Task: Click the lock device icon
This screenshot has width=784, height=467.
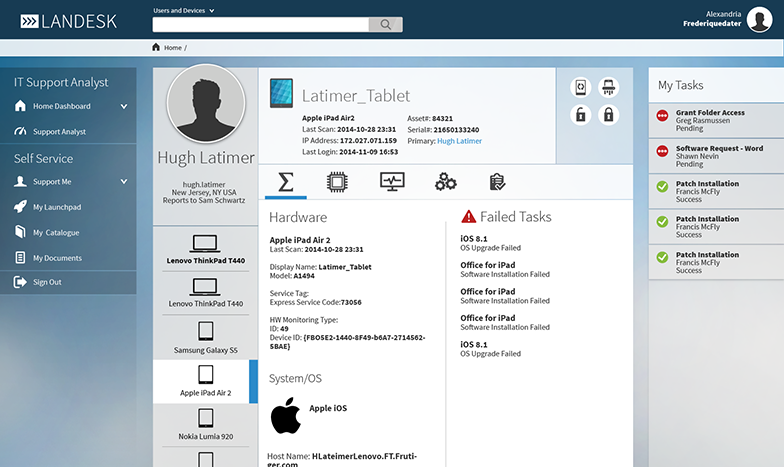Action: click(x=607, y=115)
